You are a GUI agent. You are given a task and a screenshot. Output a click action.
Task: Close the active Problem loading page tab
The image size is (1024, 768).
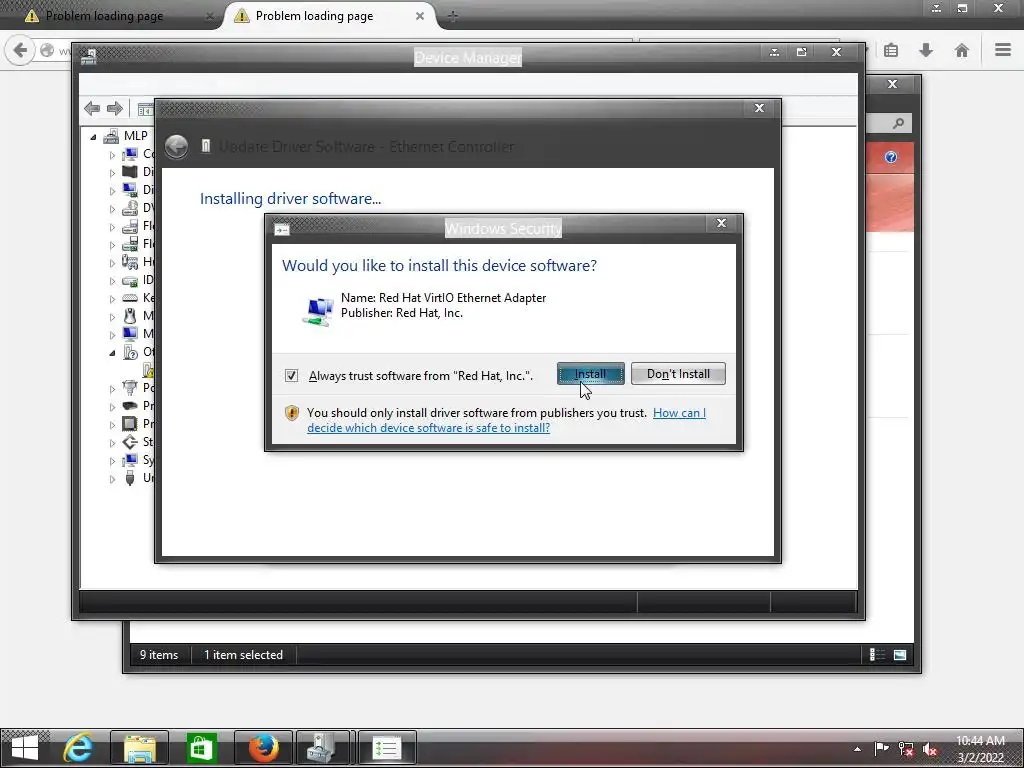pos(420,16)
